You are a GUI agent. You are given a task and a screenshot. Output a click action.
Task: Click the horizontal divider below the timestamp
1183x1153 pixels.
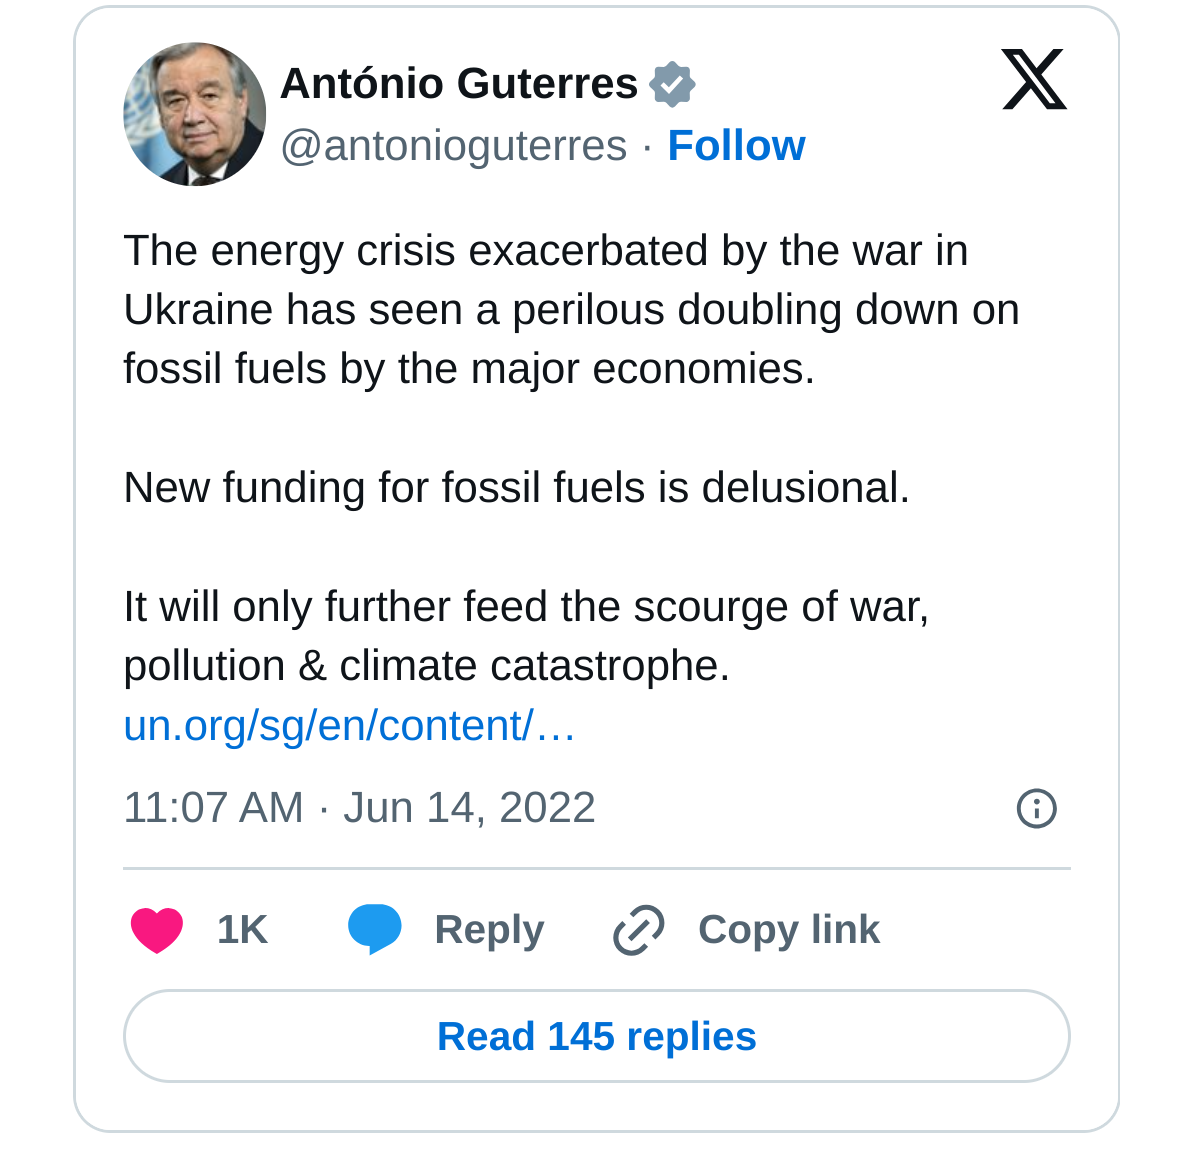point(596,869)
